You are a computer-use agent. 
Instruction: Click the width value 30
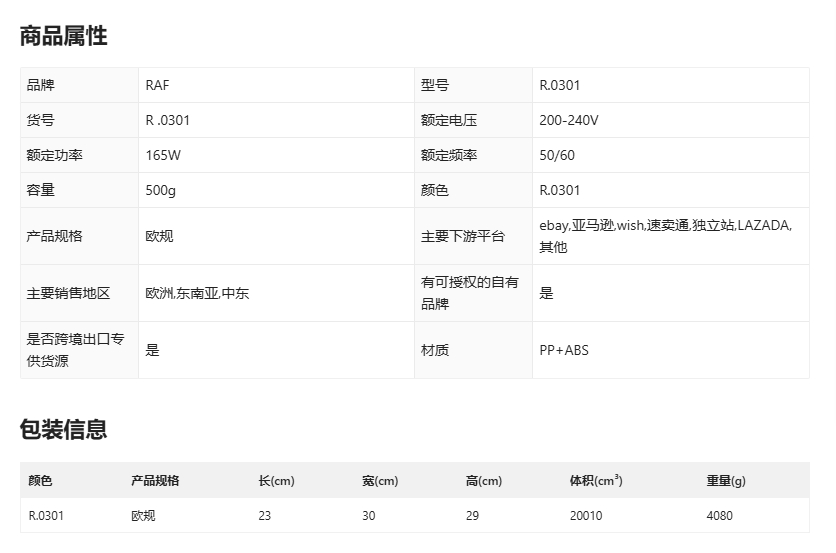pyautogui.click(x=369, y=516)
